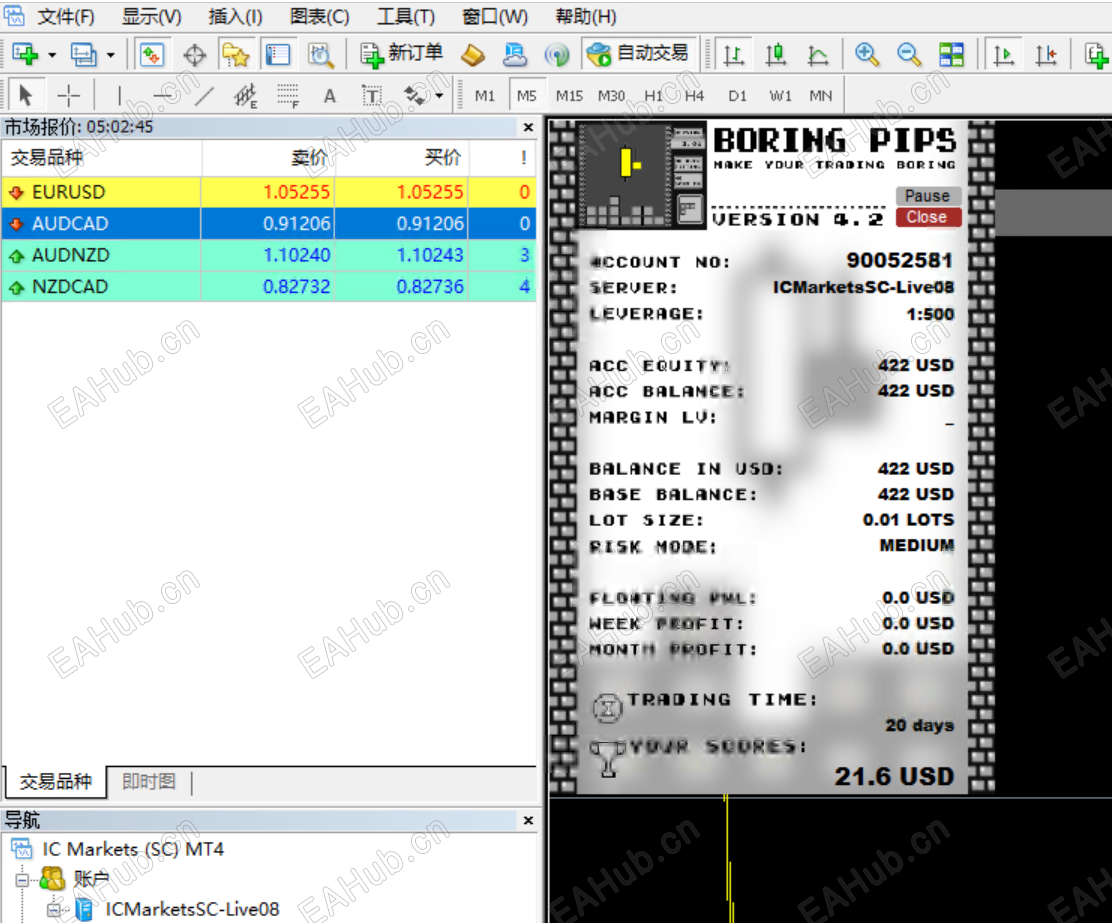Open the 图表(C) menu
The width and height of the screenshot is (1112, 923).
pyautogui.click(x=320, y=16)
